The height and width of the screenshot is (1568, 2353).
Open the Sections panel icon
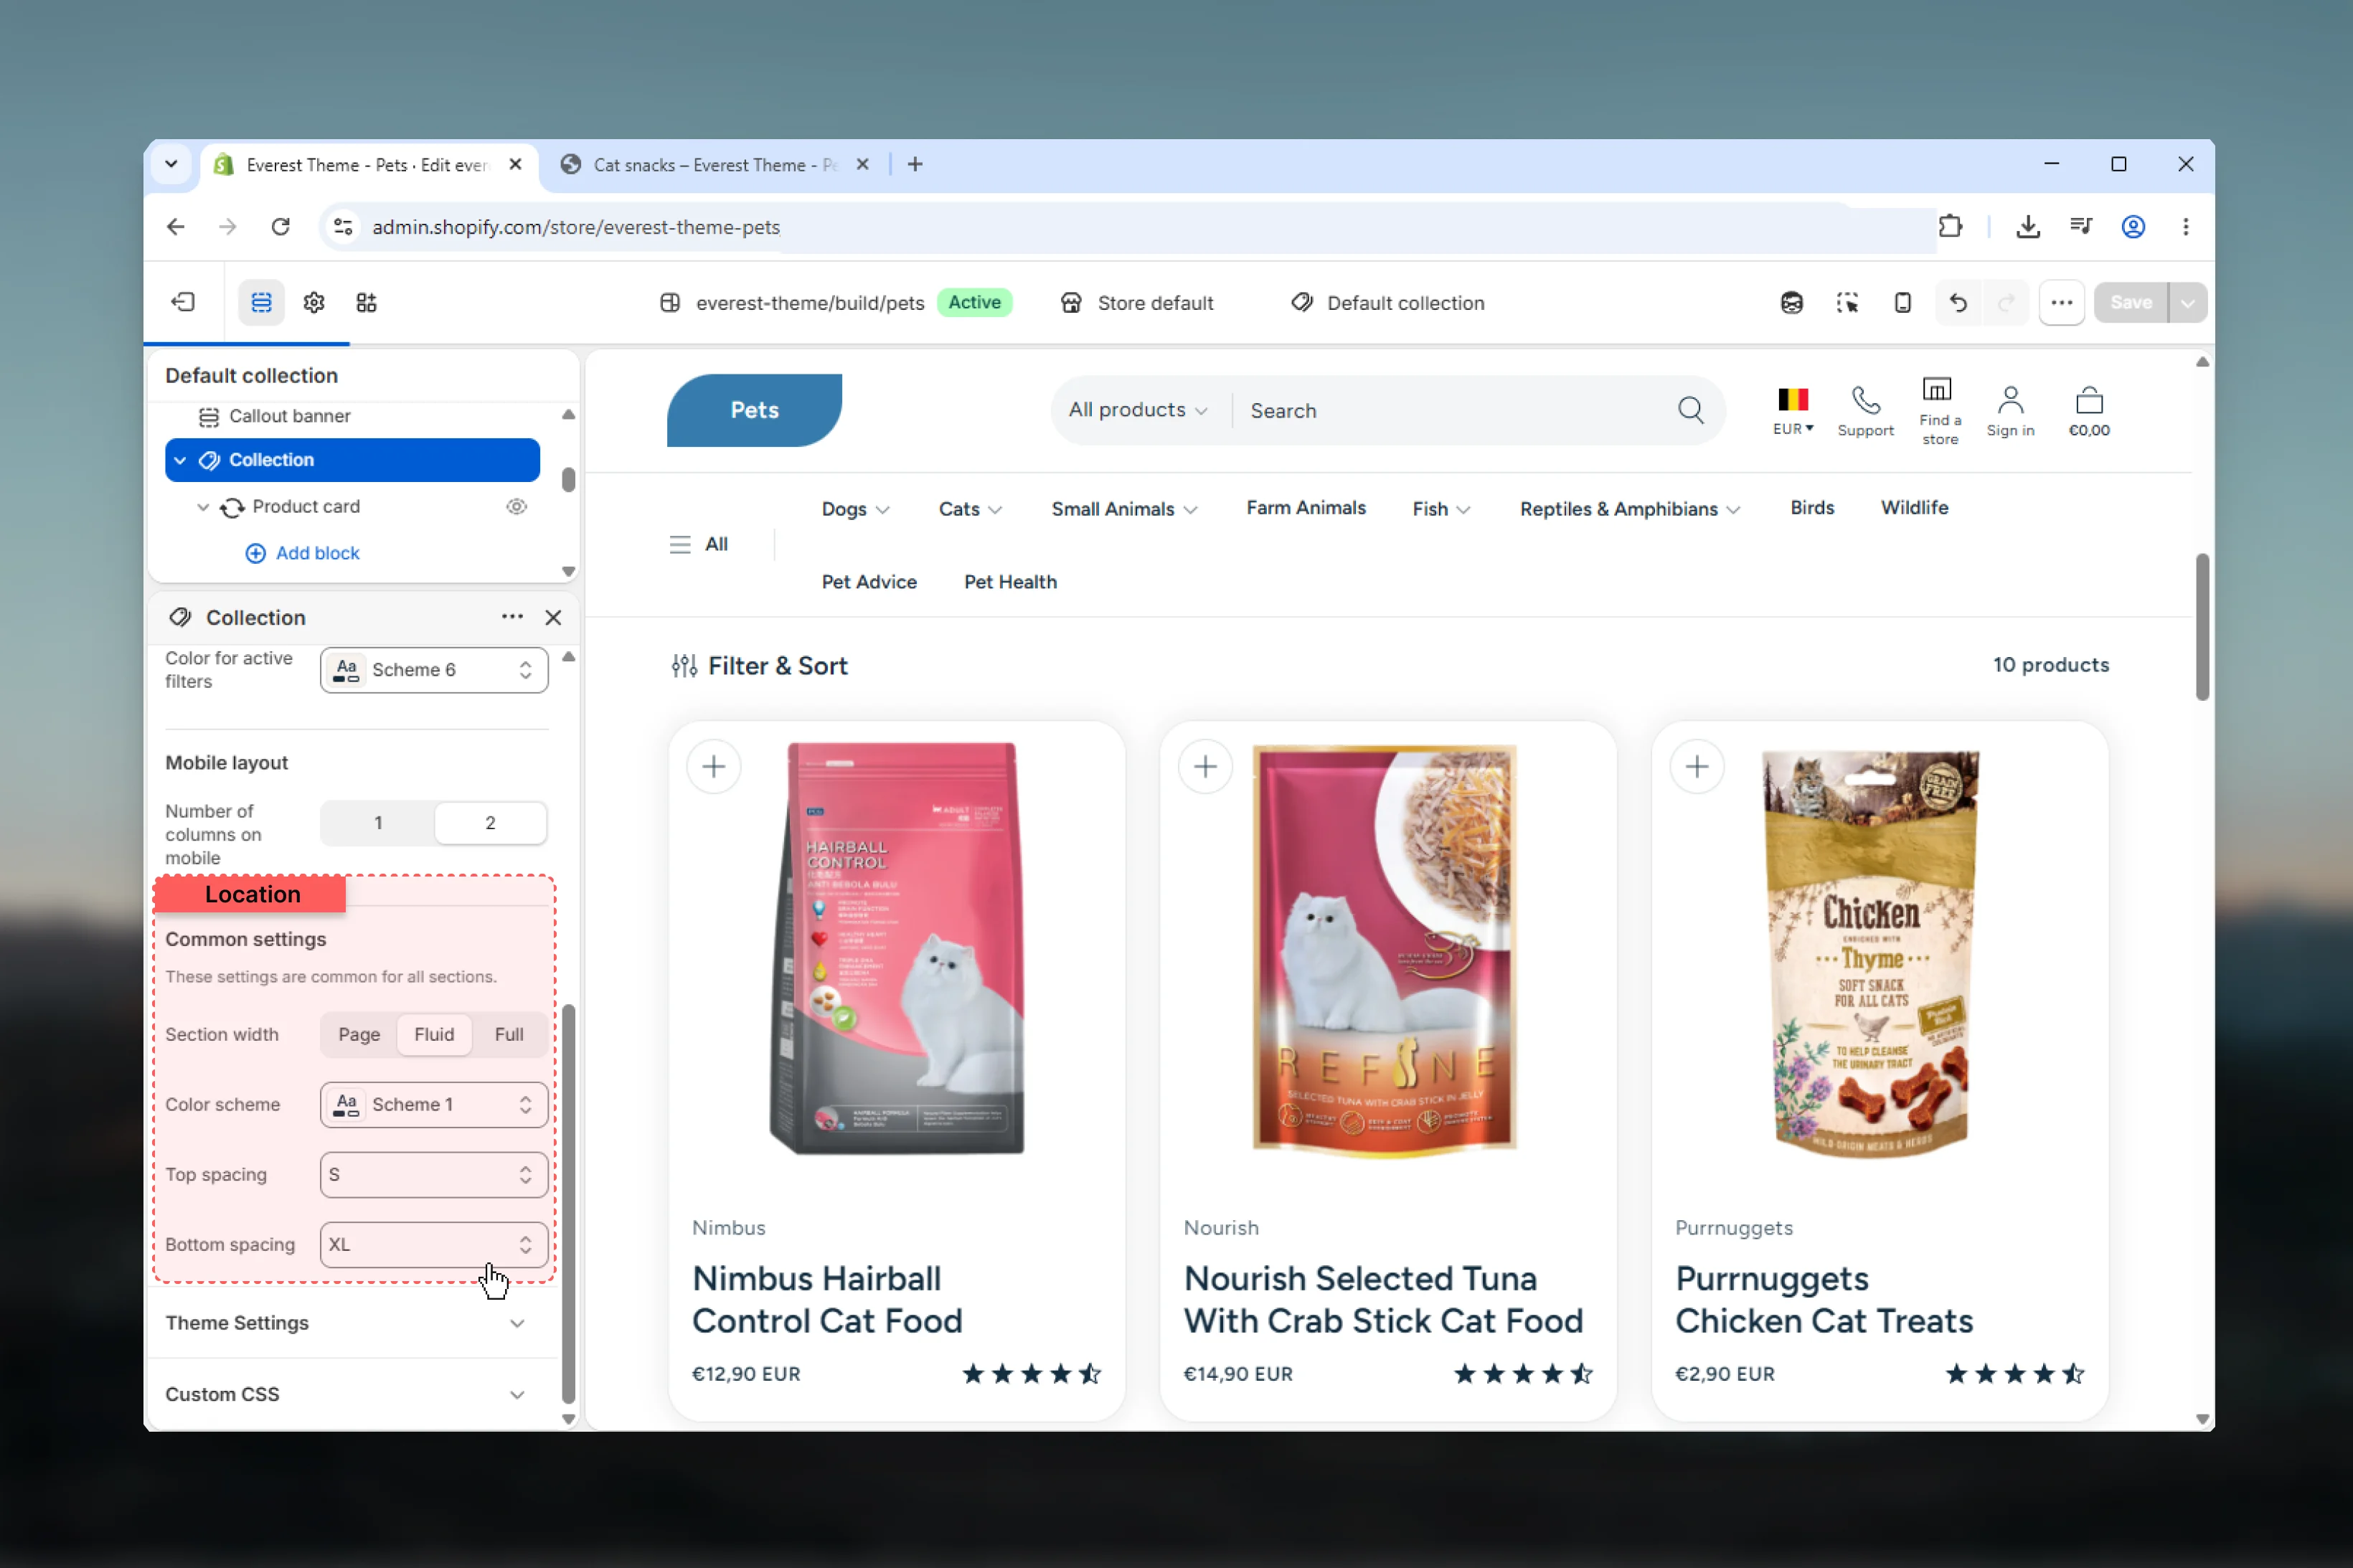[261, 302]
